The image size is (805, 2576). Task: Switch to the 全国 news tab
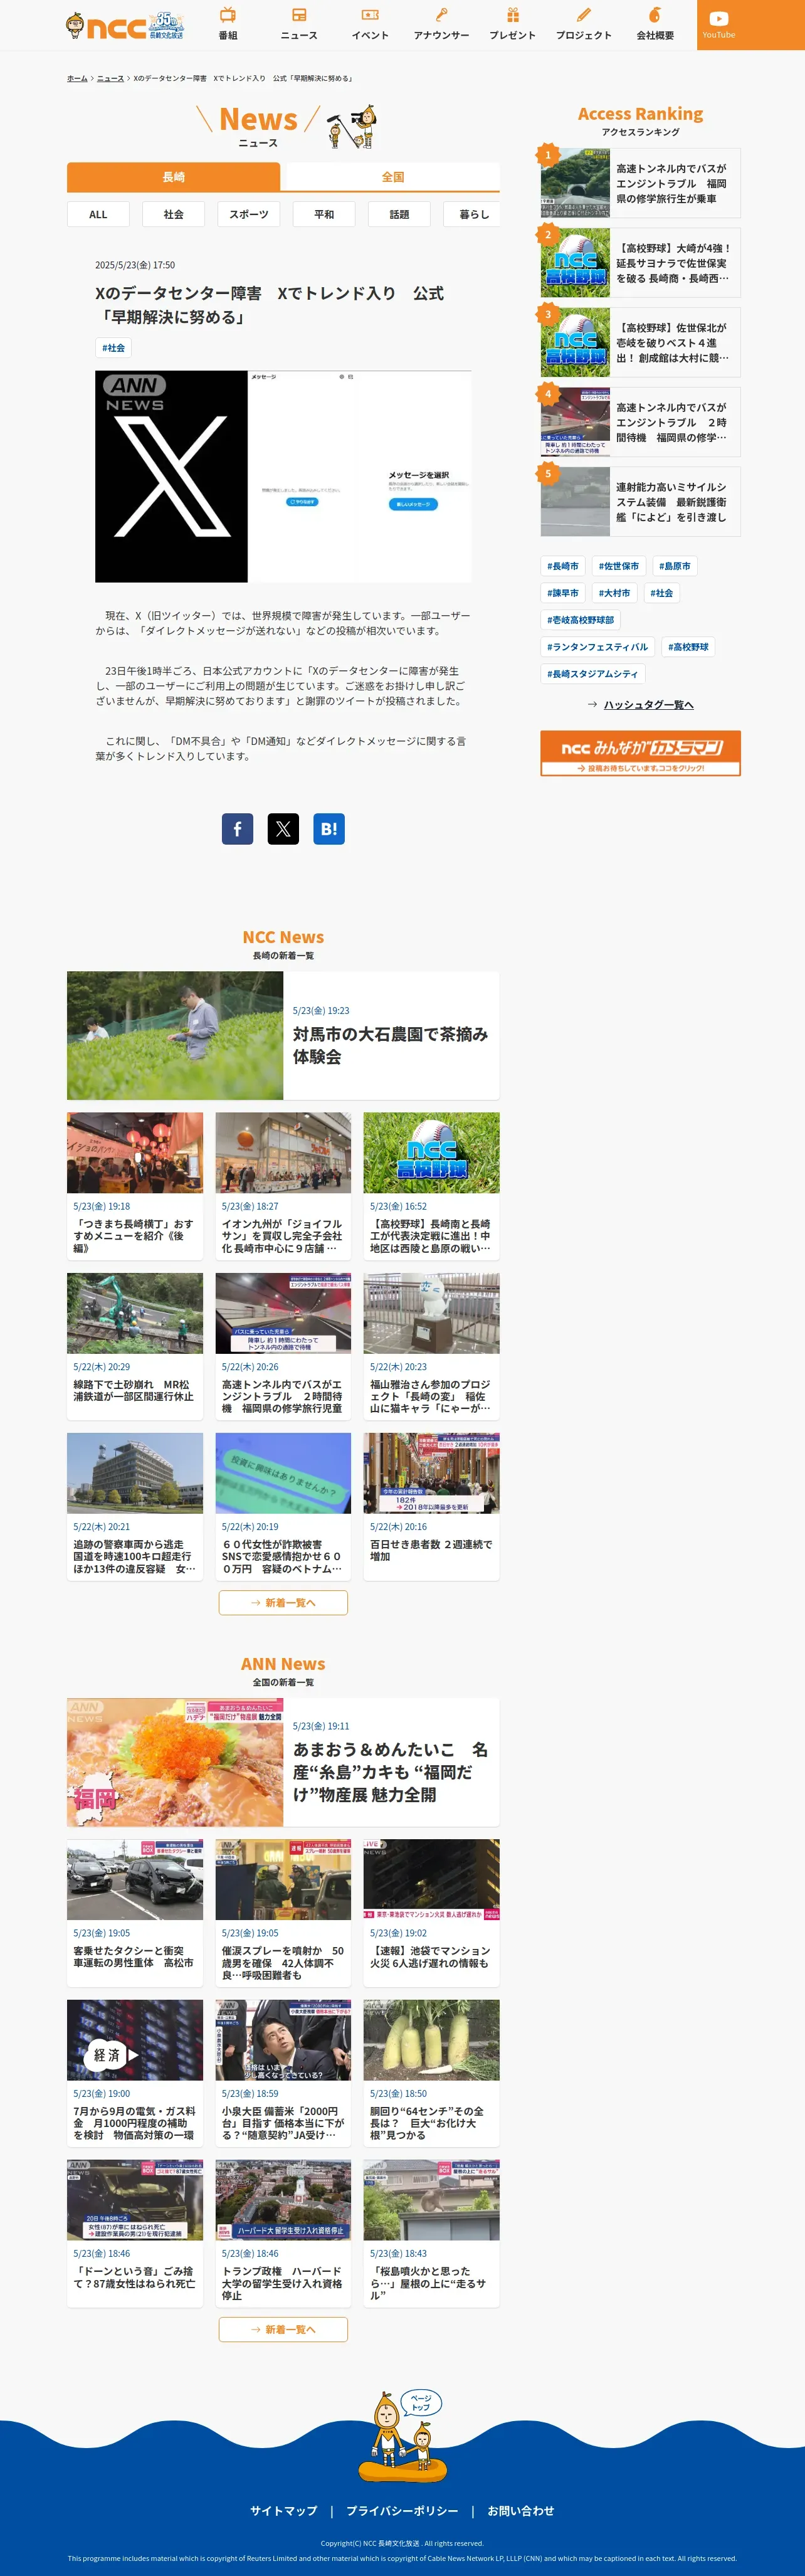393,177
